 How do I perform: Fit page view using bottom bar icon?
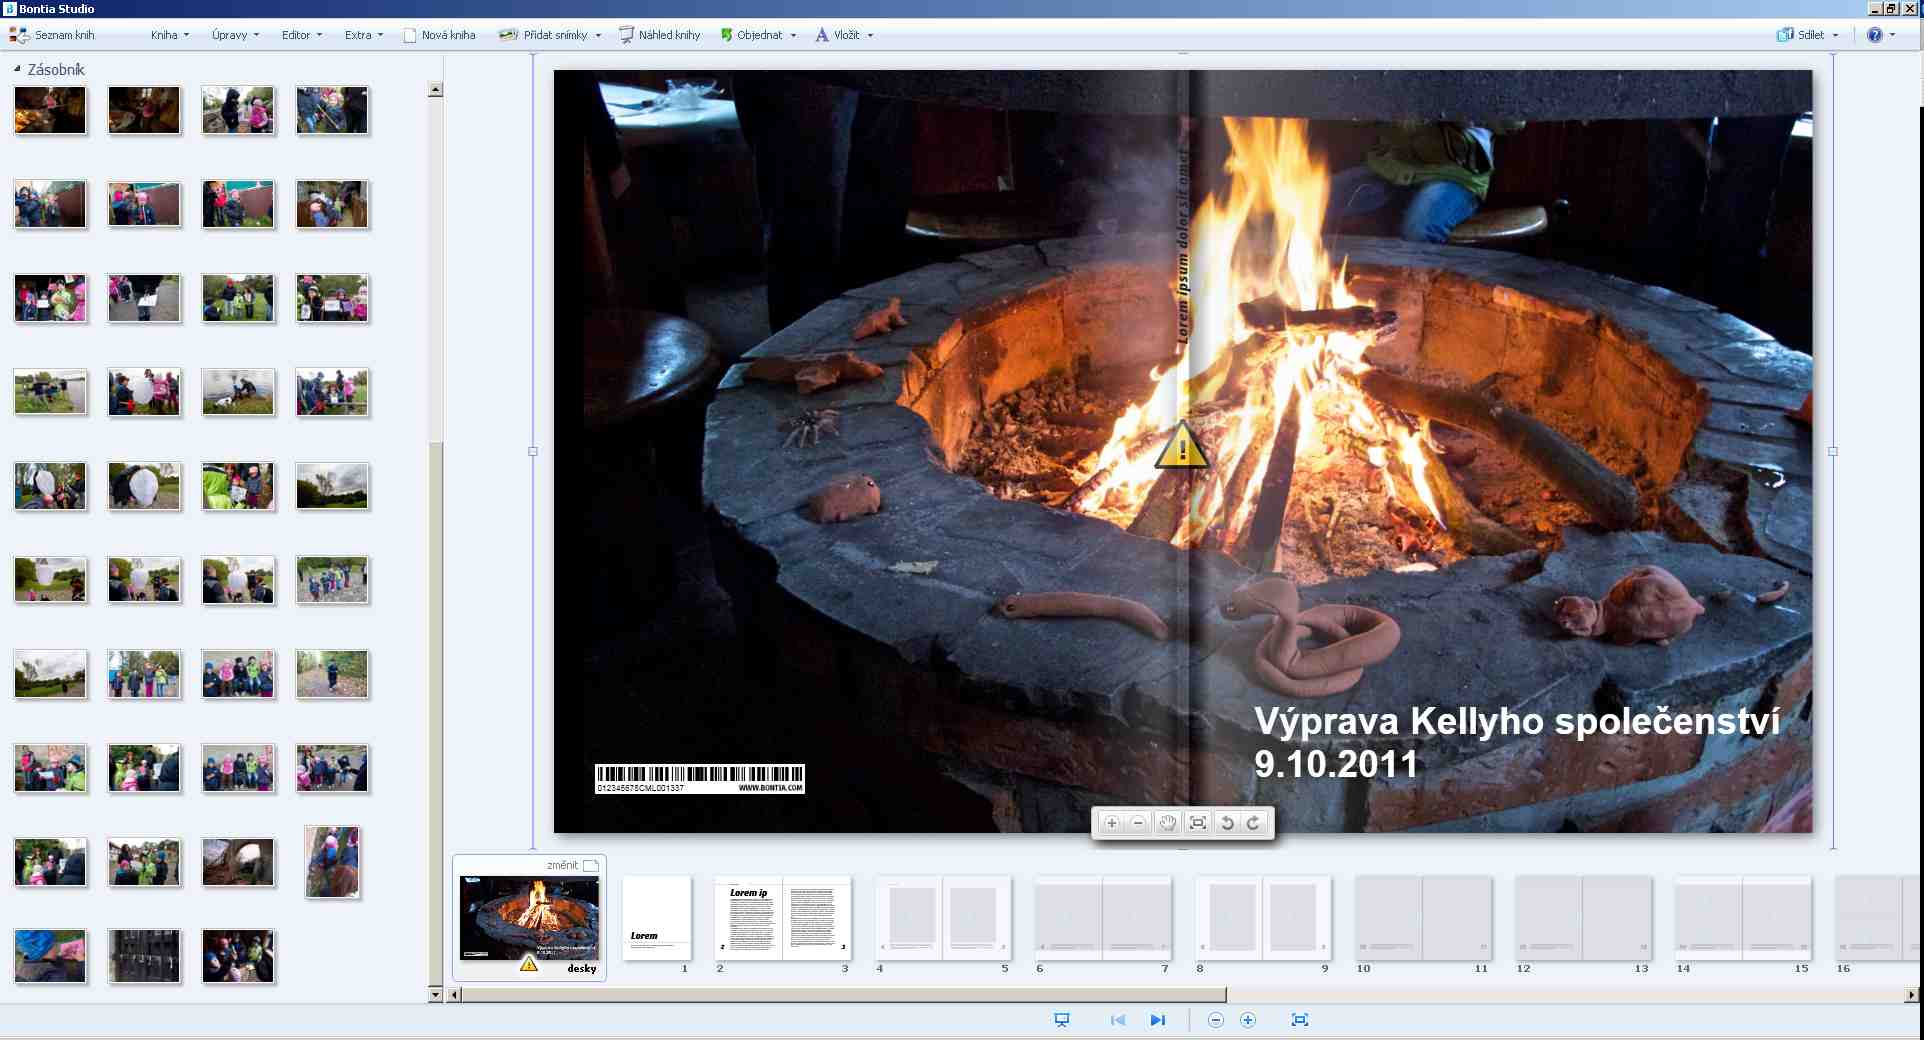tap(1299, 1020)
